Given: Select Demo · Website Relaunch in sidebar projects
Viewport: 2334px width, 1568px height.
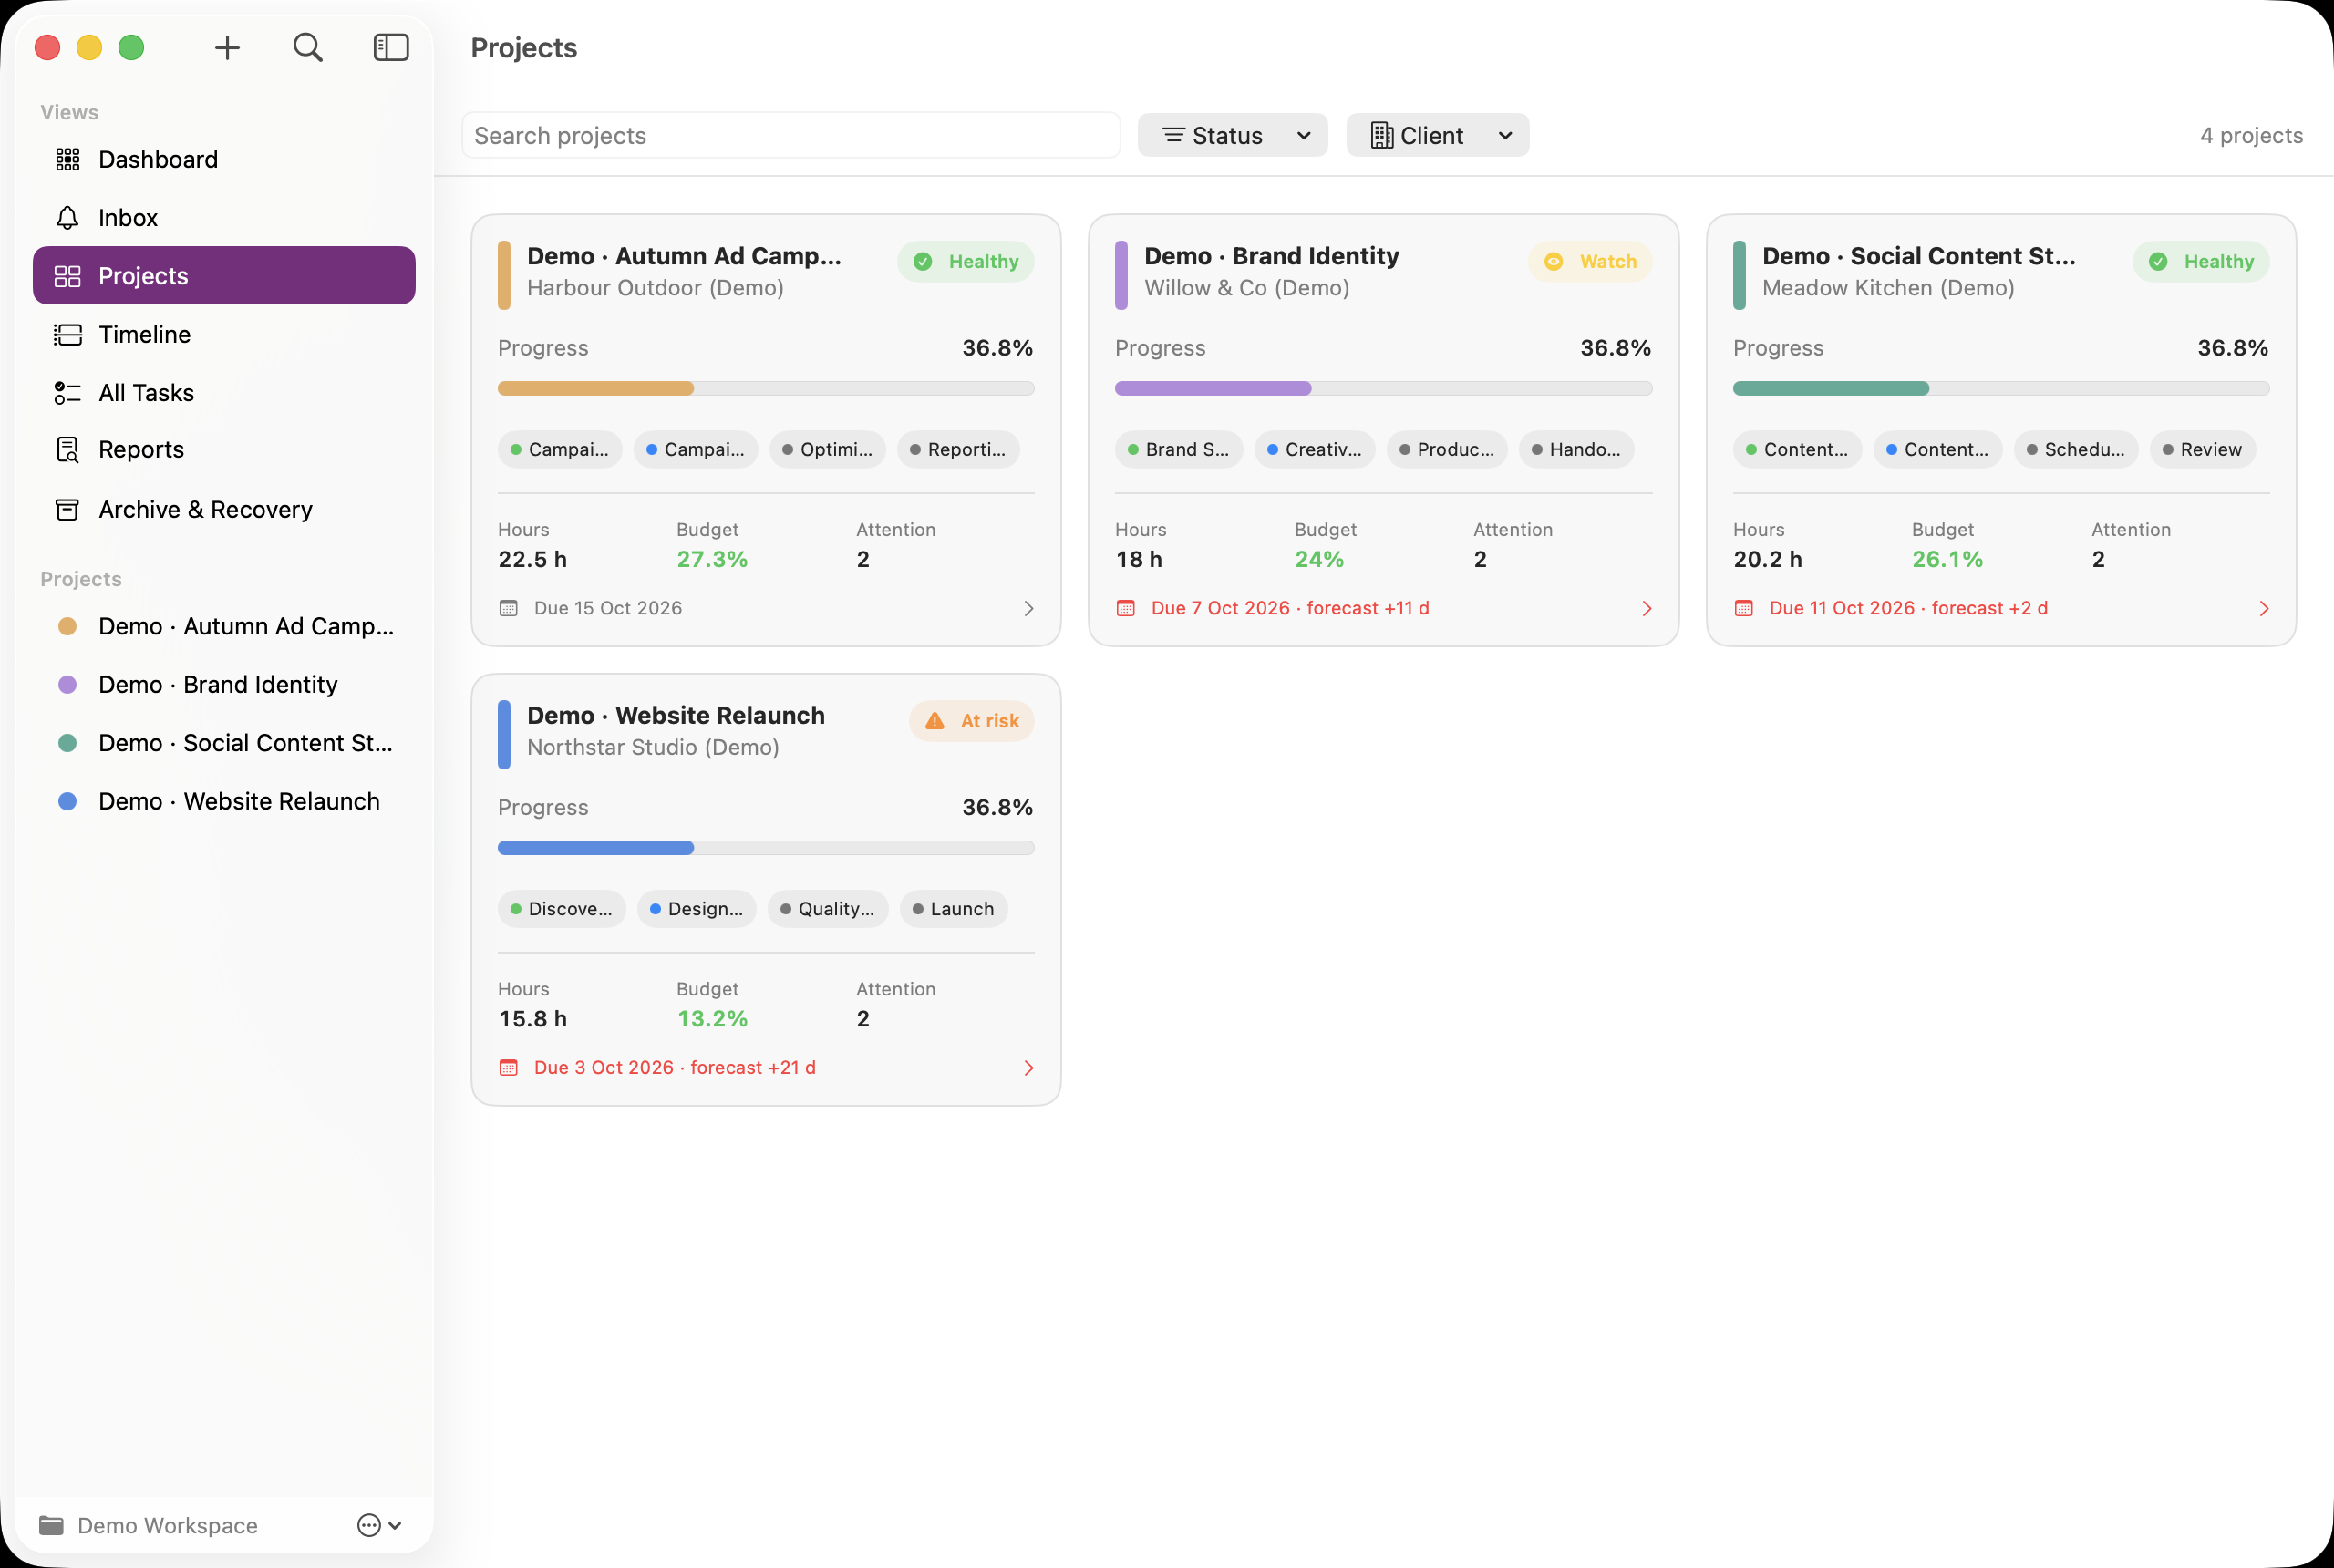Looking at the screenshot, I should click(x=224, y=802).
